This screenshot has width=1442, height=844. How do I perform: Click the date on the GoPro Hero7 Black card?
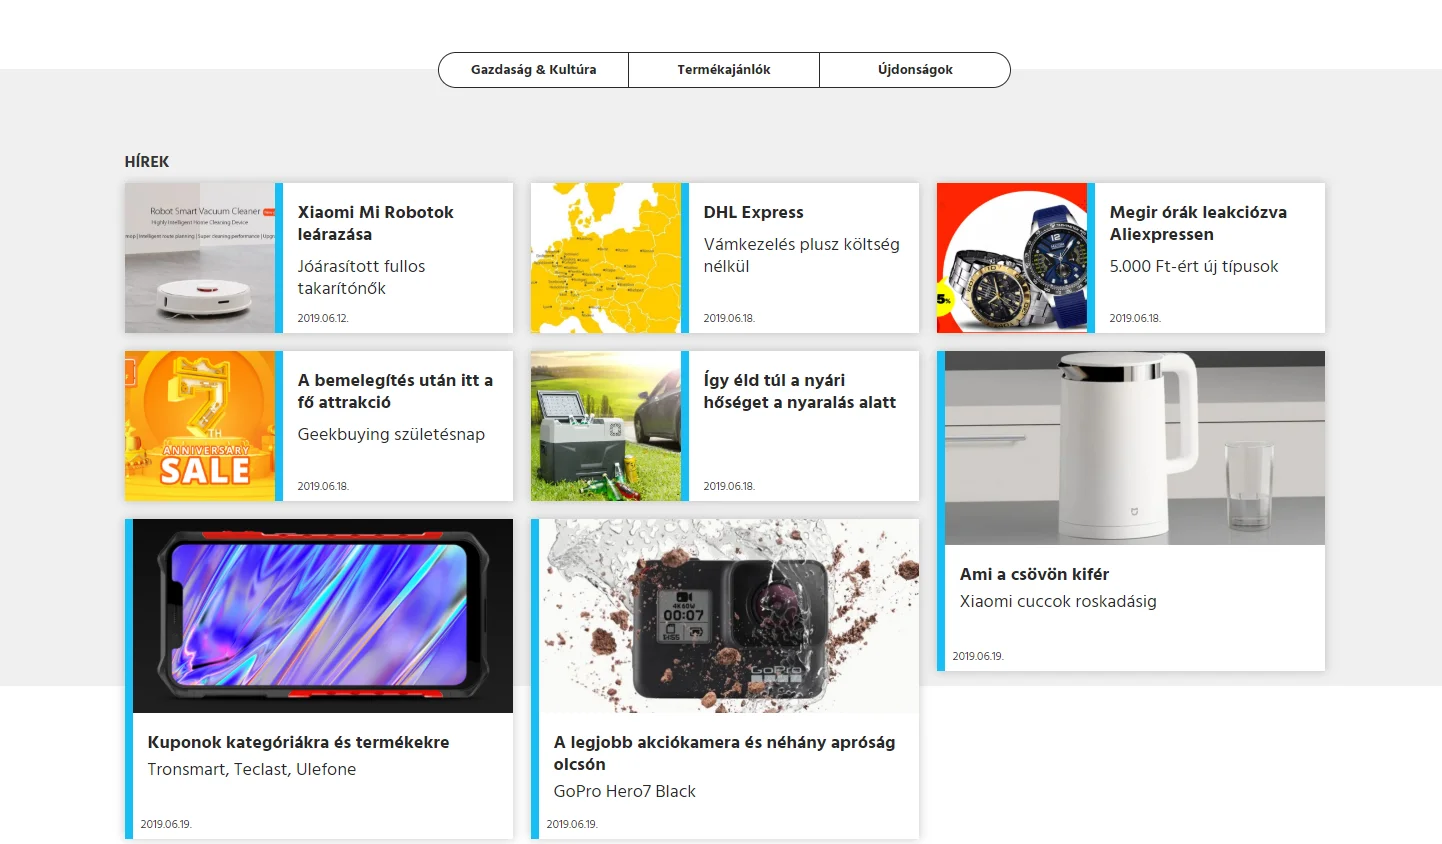(572, 824)
